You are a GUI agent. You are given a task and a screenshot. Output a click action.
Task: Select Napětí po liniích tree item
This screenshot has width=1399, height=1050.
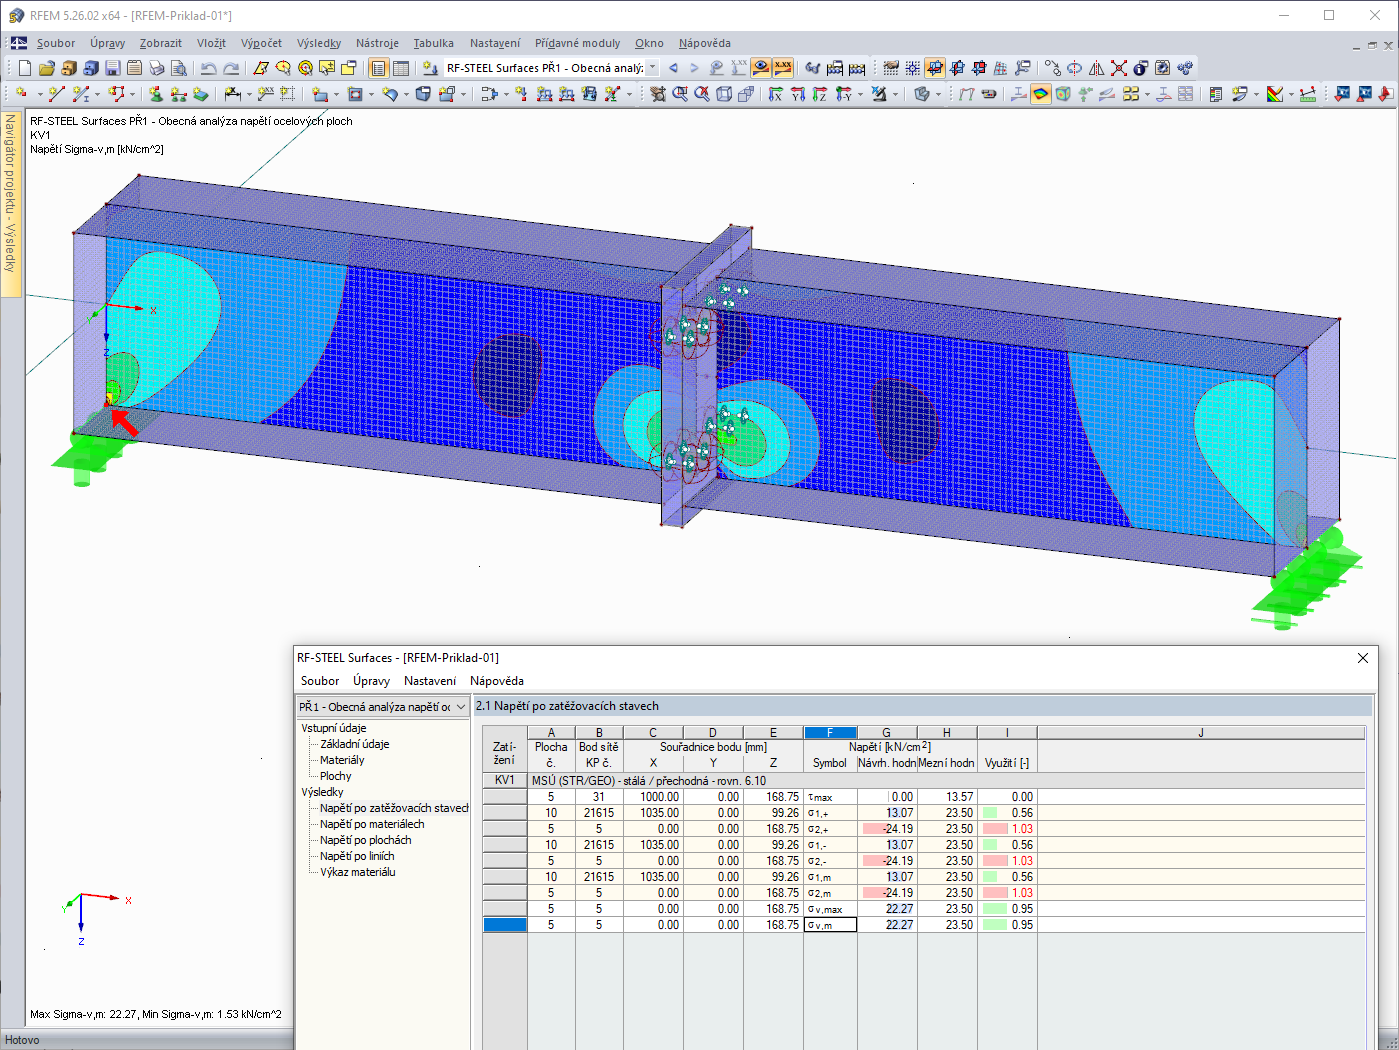(x=357, y=856)
